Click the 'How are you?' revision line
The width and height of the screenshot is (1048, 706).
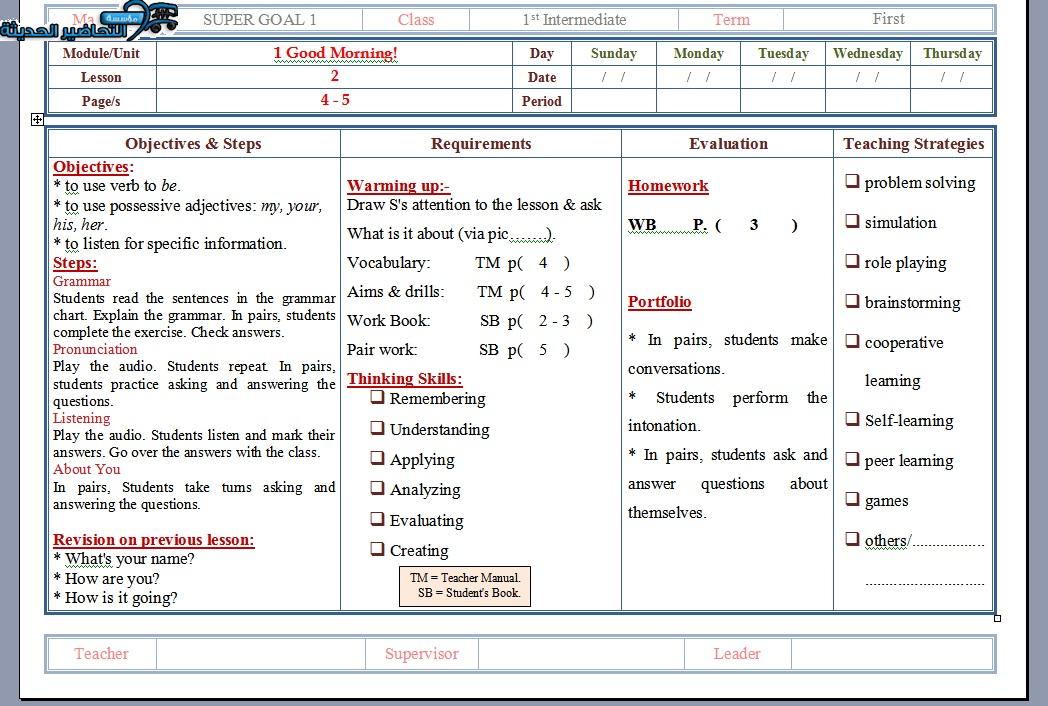(x=106, y=578)
